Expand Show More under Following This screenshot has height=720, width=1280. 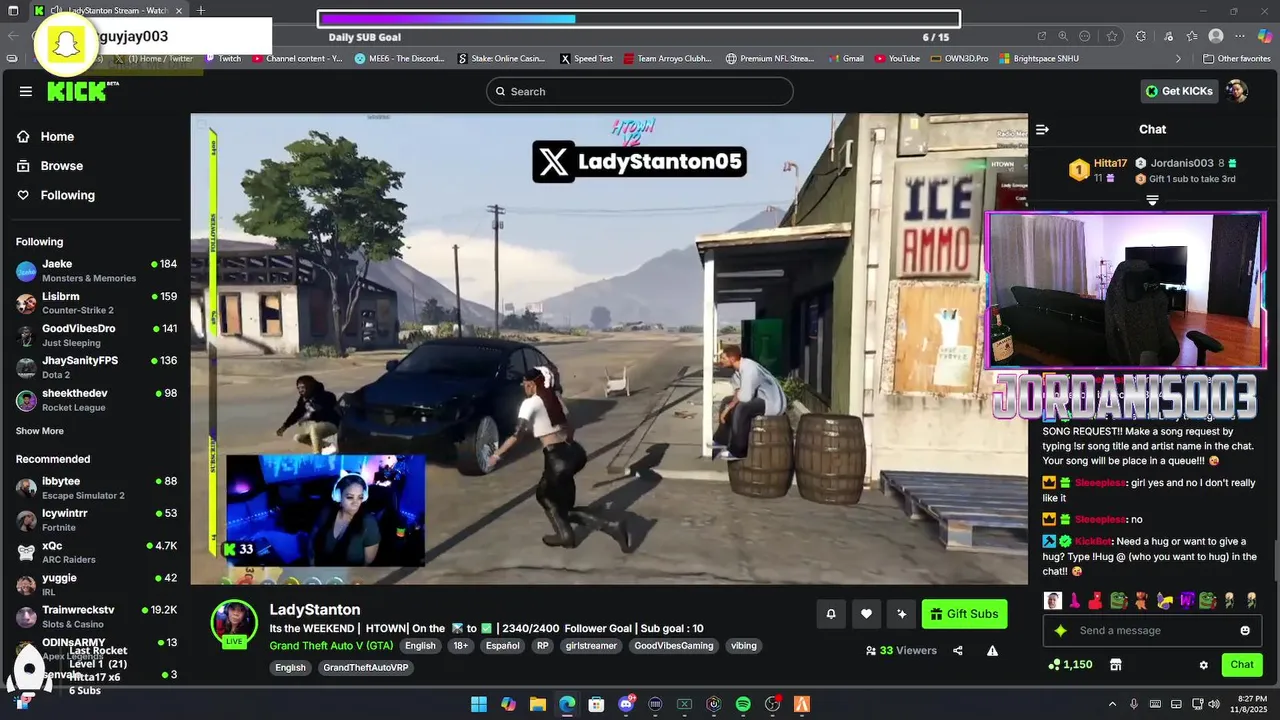click(x=40, y=431)
